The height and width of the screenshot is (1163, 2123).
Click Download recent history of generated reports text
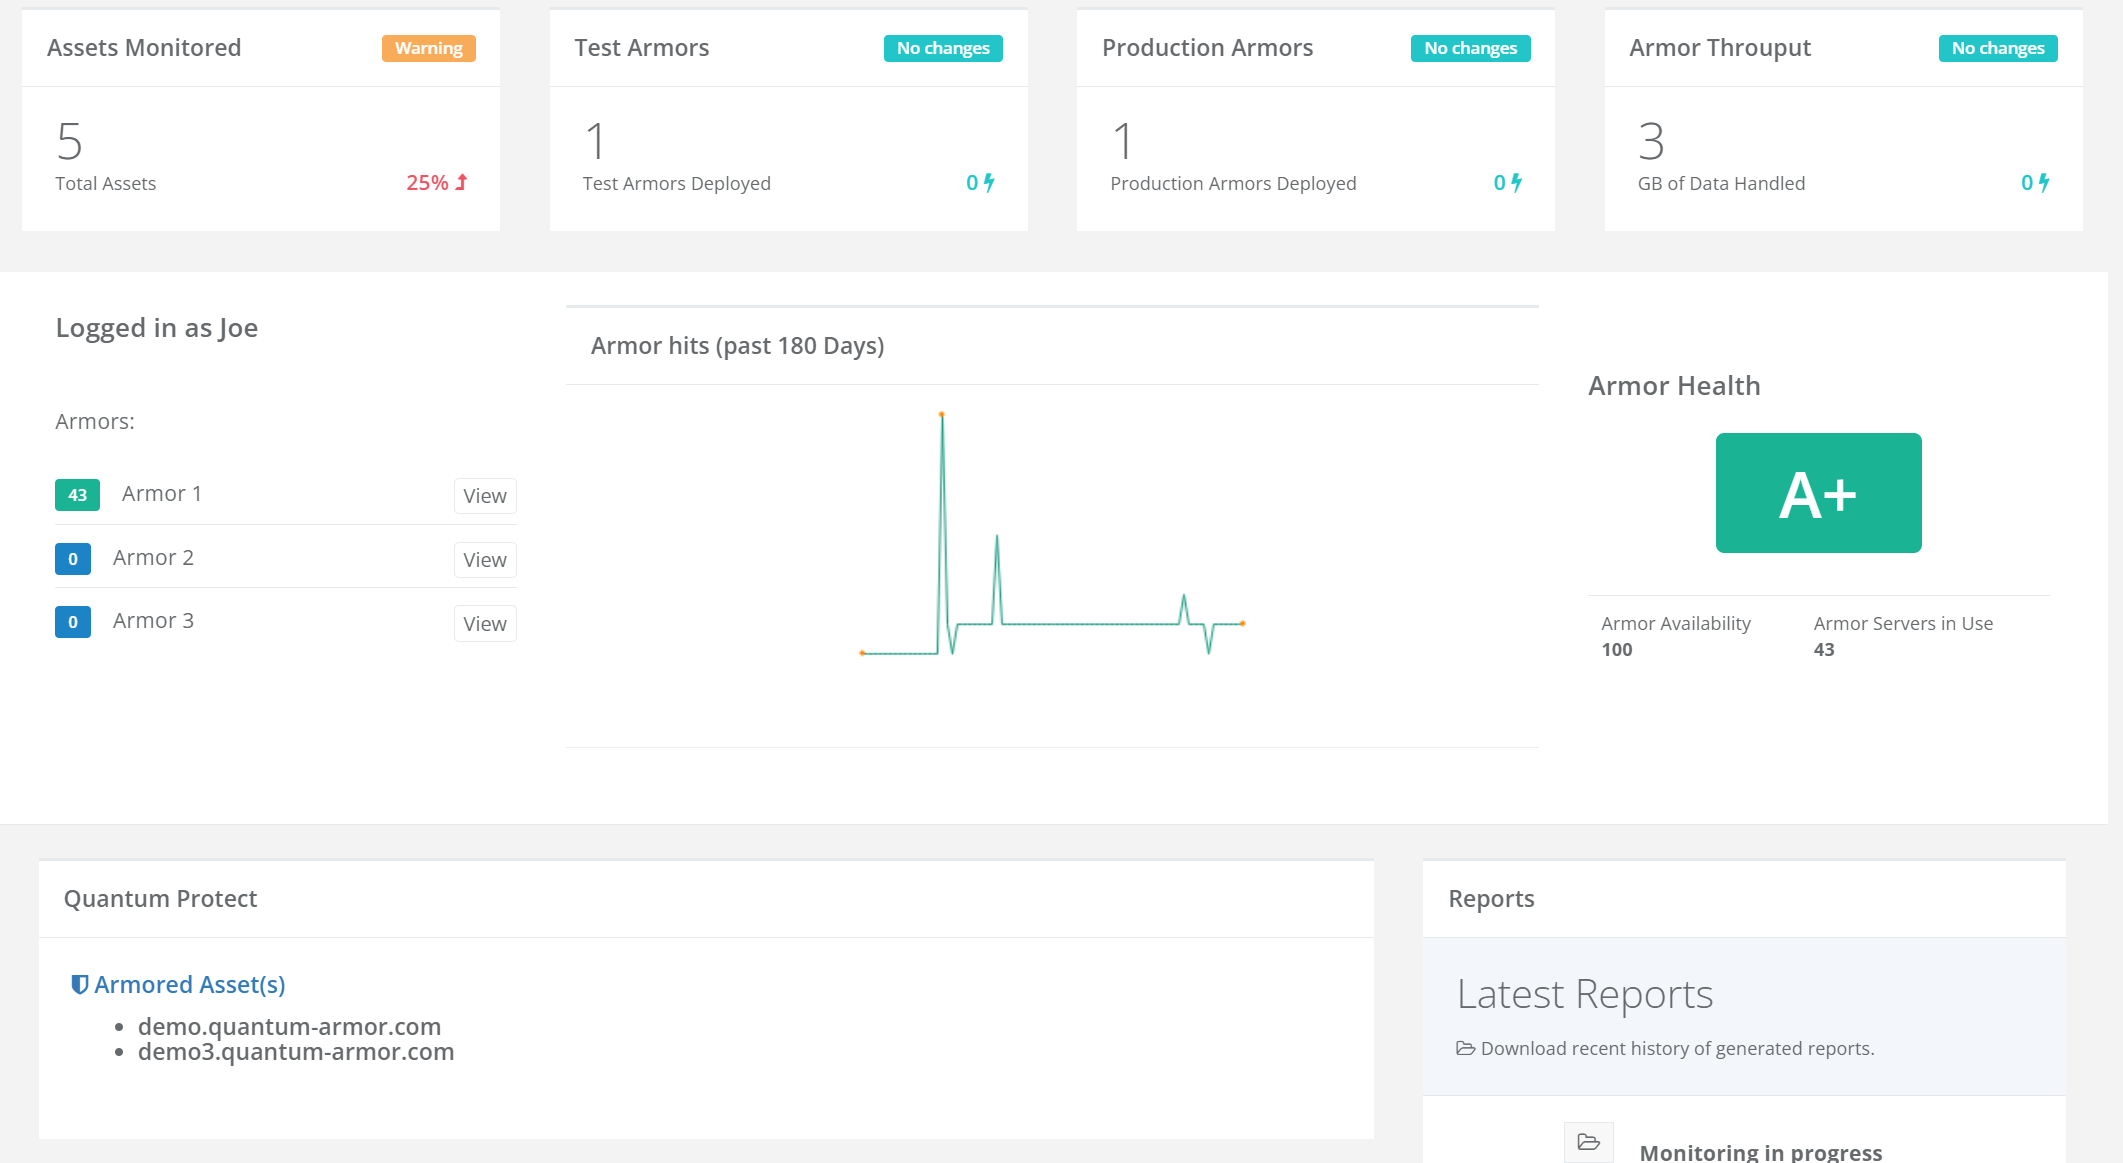[x=1677, y=1048]
